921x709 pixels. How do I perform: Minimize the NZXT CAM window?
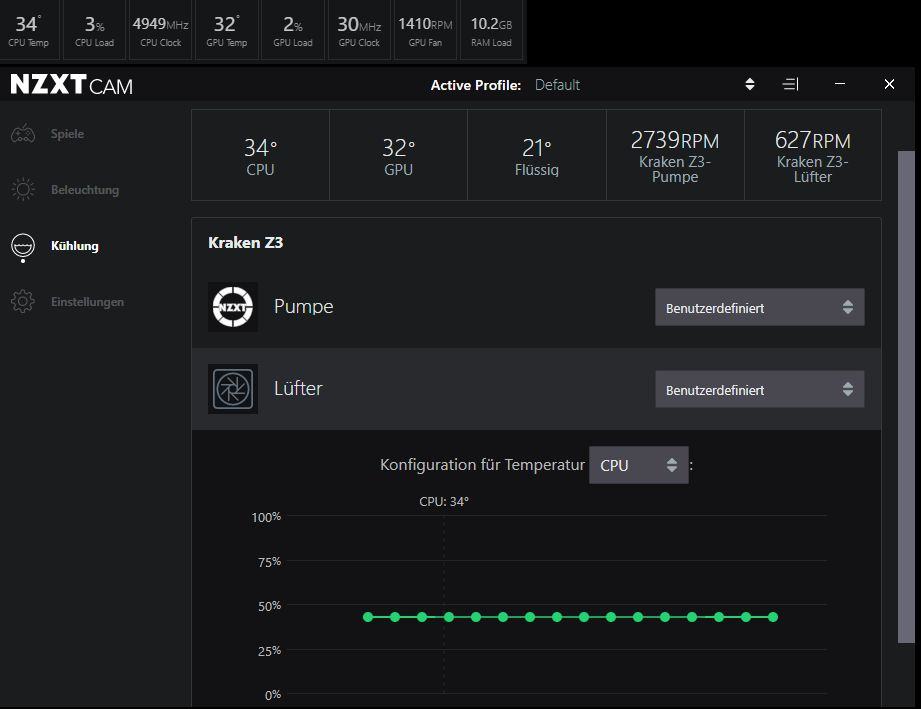click(x=840, y=84)
